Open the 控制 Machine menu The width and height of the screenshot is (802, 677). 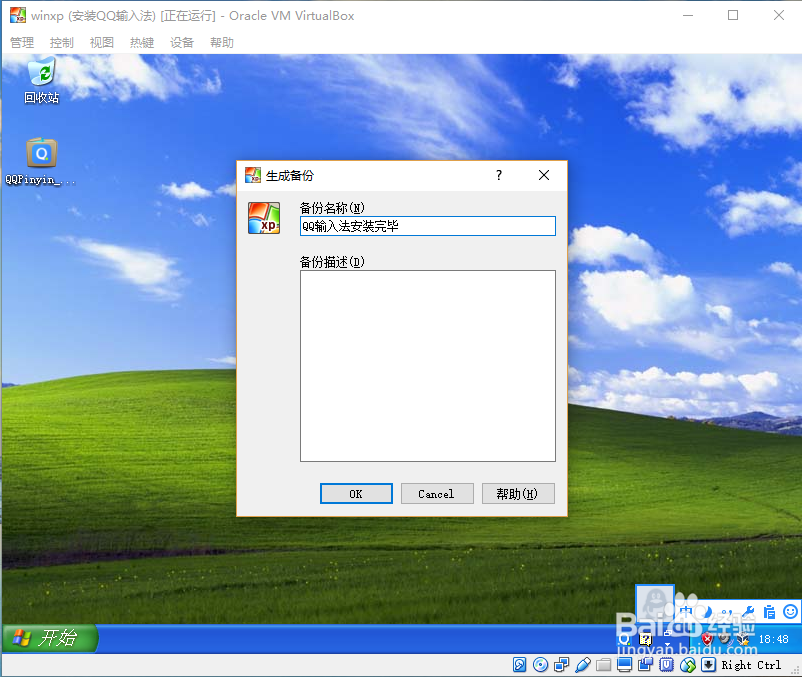coord(60,42)
